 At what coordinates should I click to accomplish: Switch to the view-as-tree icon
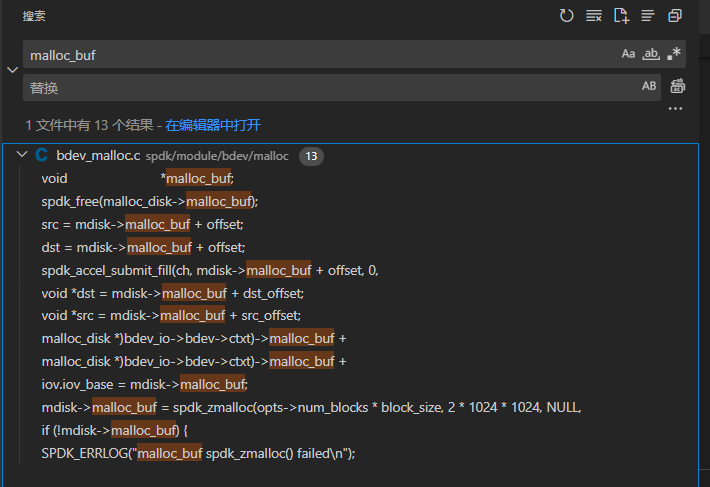tap(648, 16)
